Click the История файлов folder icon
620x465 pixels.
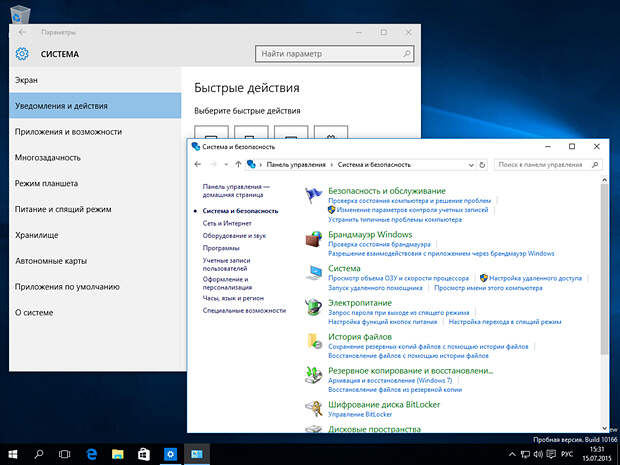pos(315,341)
